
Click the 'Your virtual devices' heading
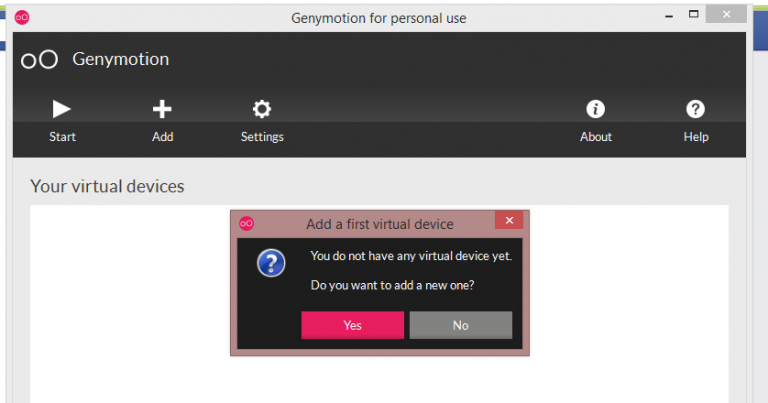tap(107, 186)
